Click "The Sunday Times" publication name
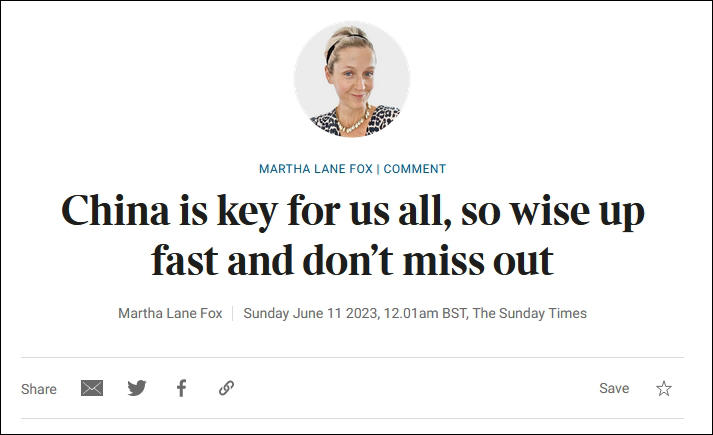 [530, 313]
